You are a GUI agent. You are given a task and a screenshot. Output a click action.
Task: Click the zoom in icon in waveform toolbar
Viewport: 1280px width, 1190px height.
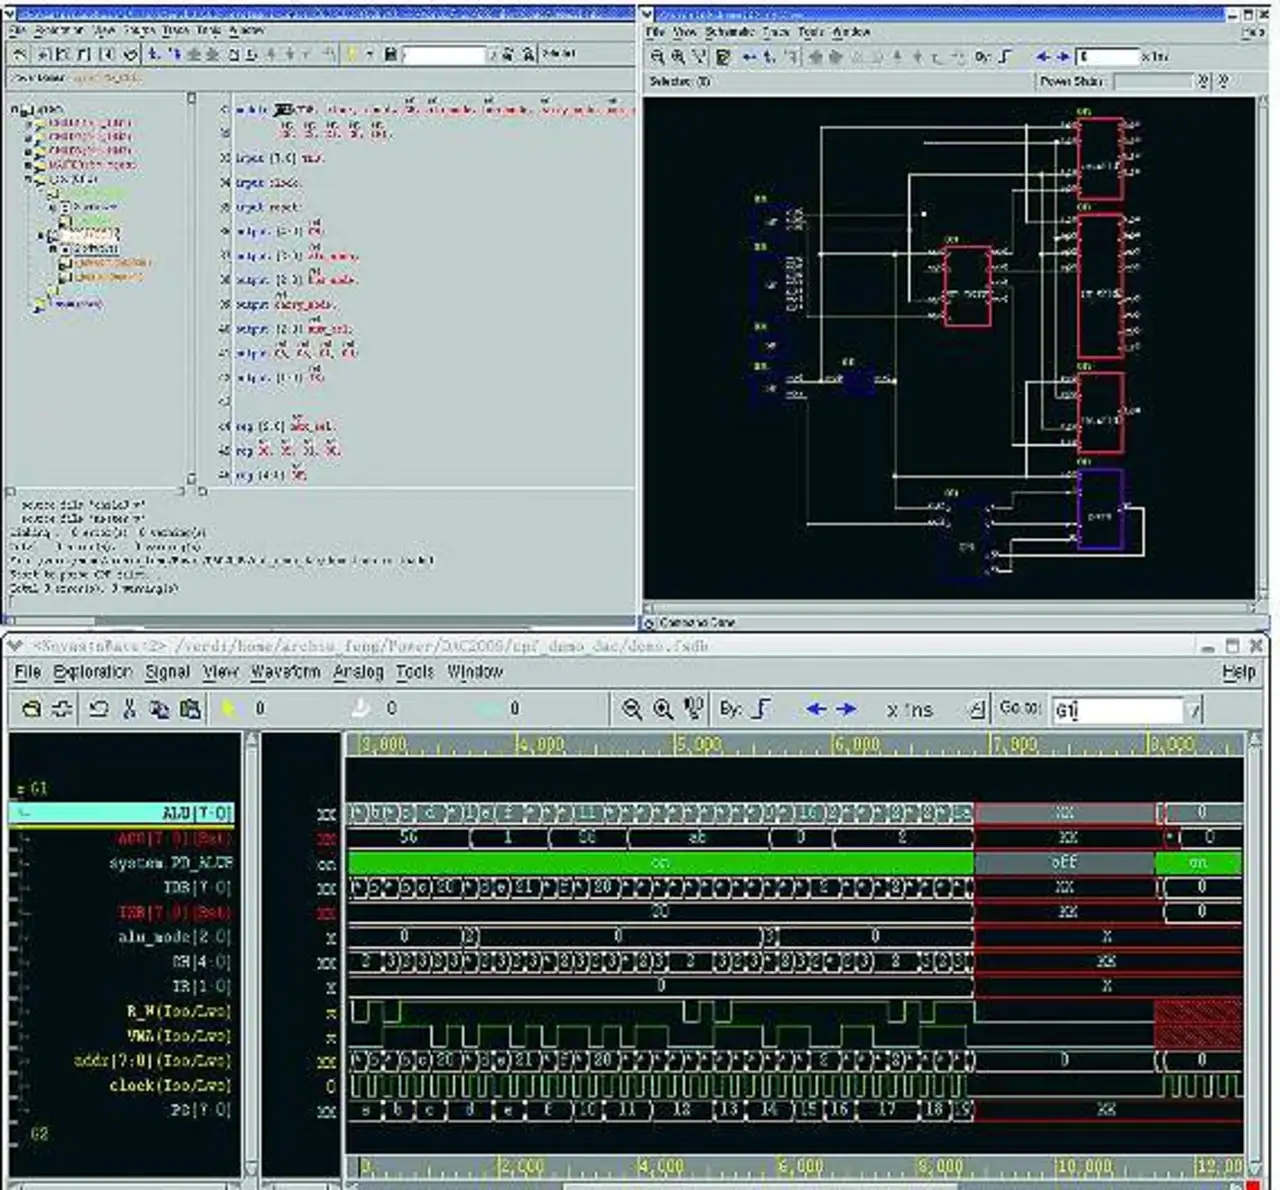[662, 709]
